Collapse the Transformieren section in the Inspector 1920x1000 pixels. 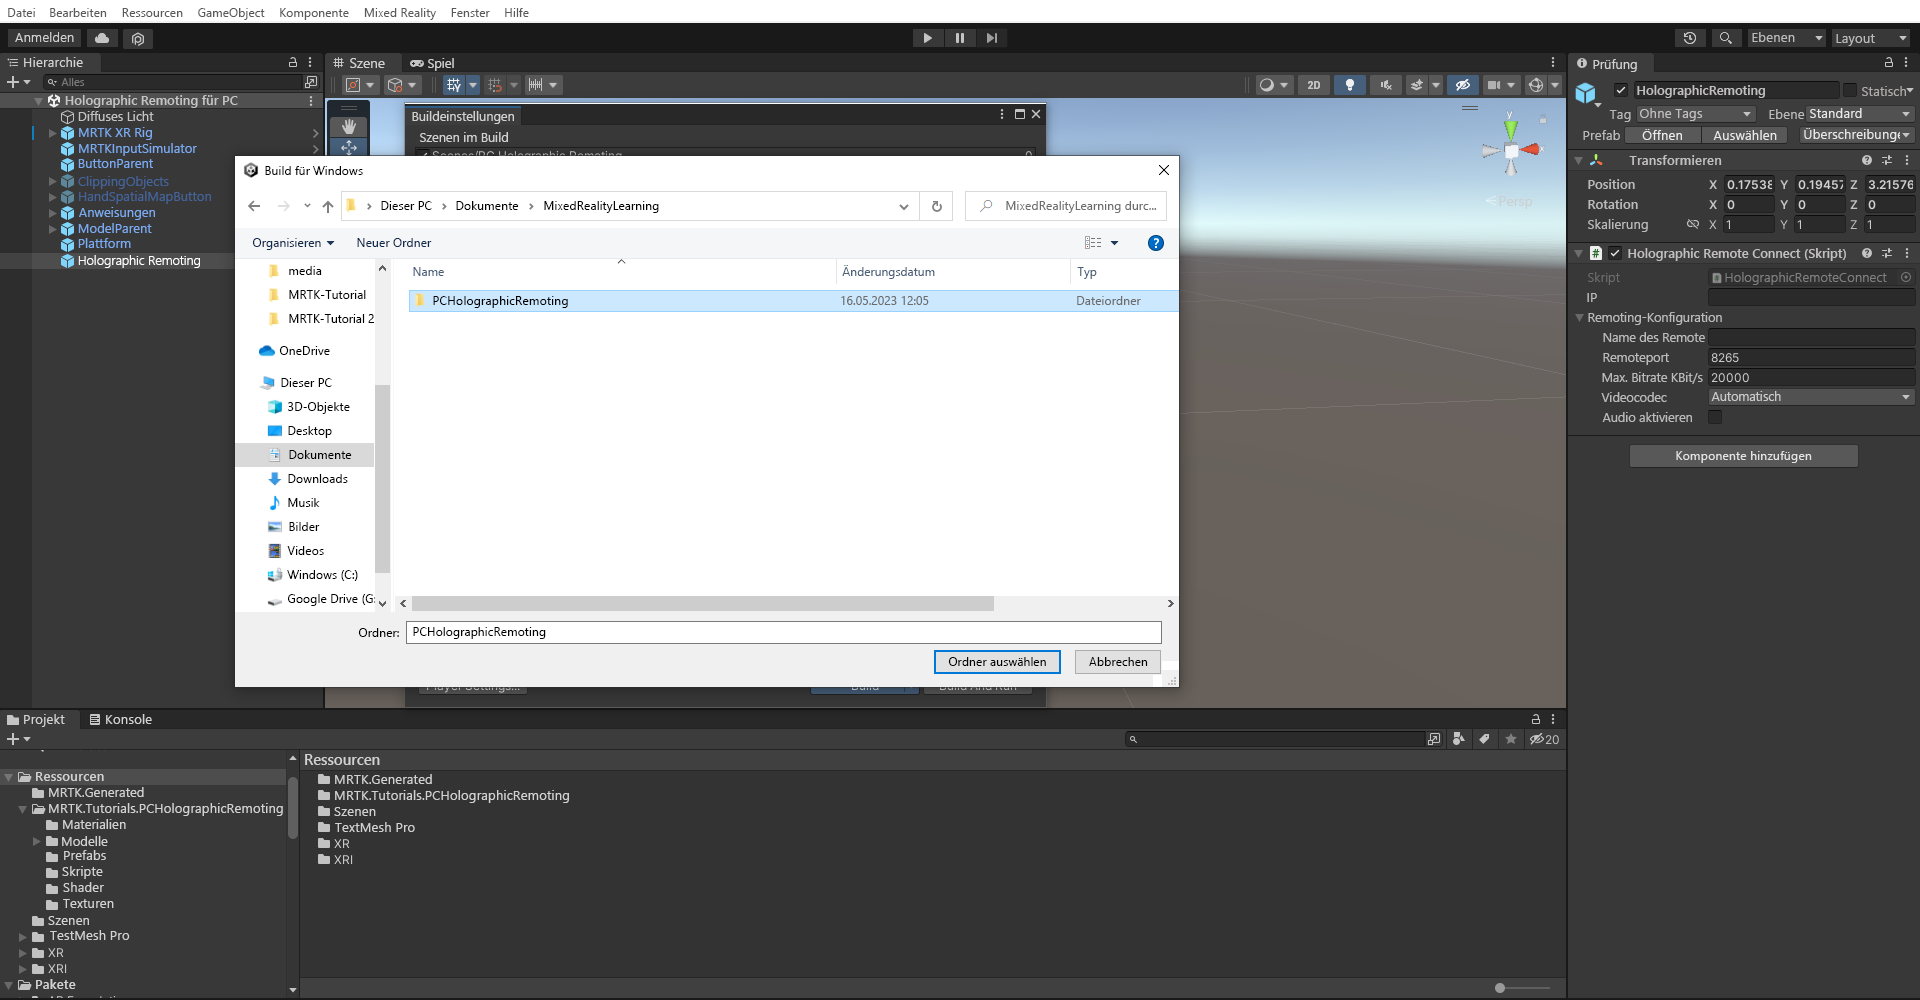[1580, 160]
